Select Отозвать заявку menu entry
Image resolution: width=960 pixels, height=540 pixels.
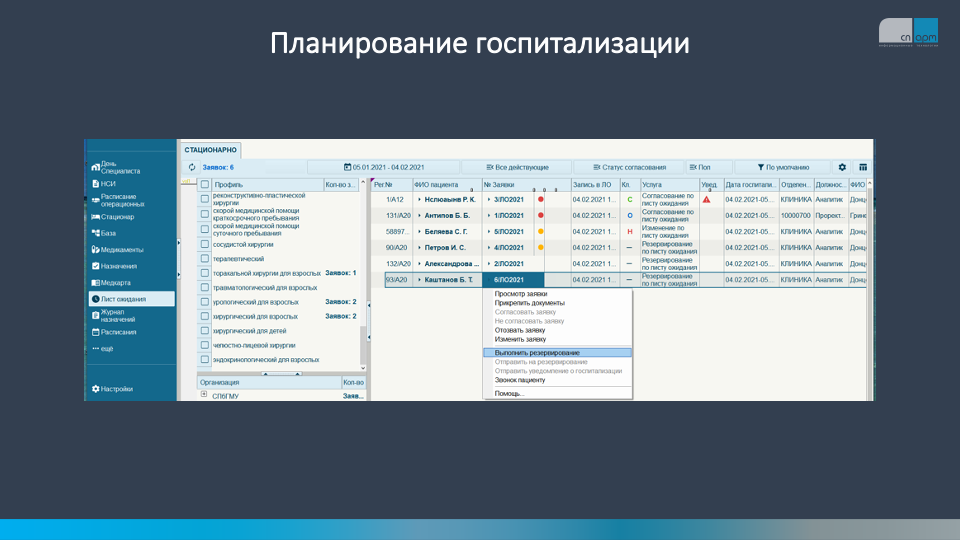(x=520, y=330)
